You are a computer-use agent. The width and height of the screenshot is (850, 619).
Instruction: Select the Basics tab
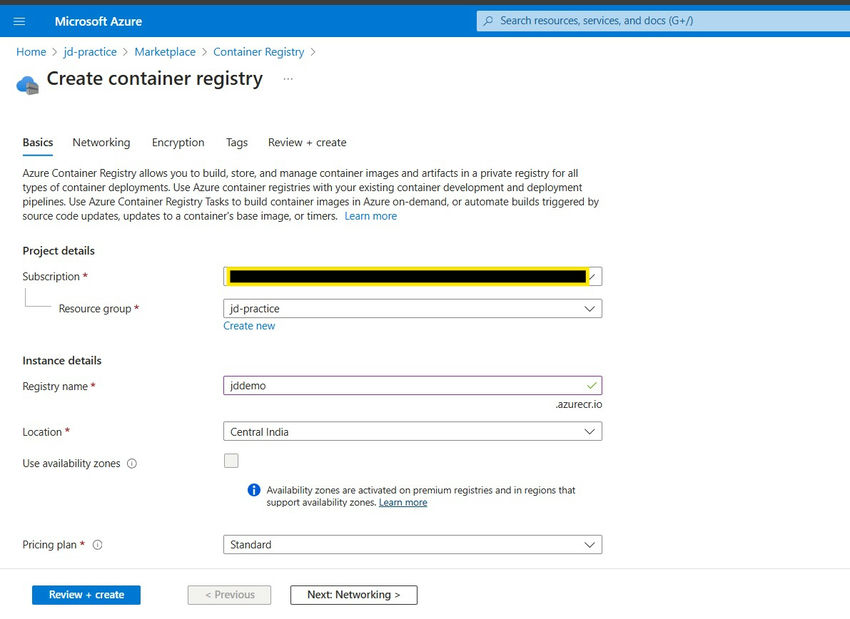(x=37, y=143)
